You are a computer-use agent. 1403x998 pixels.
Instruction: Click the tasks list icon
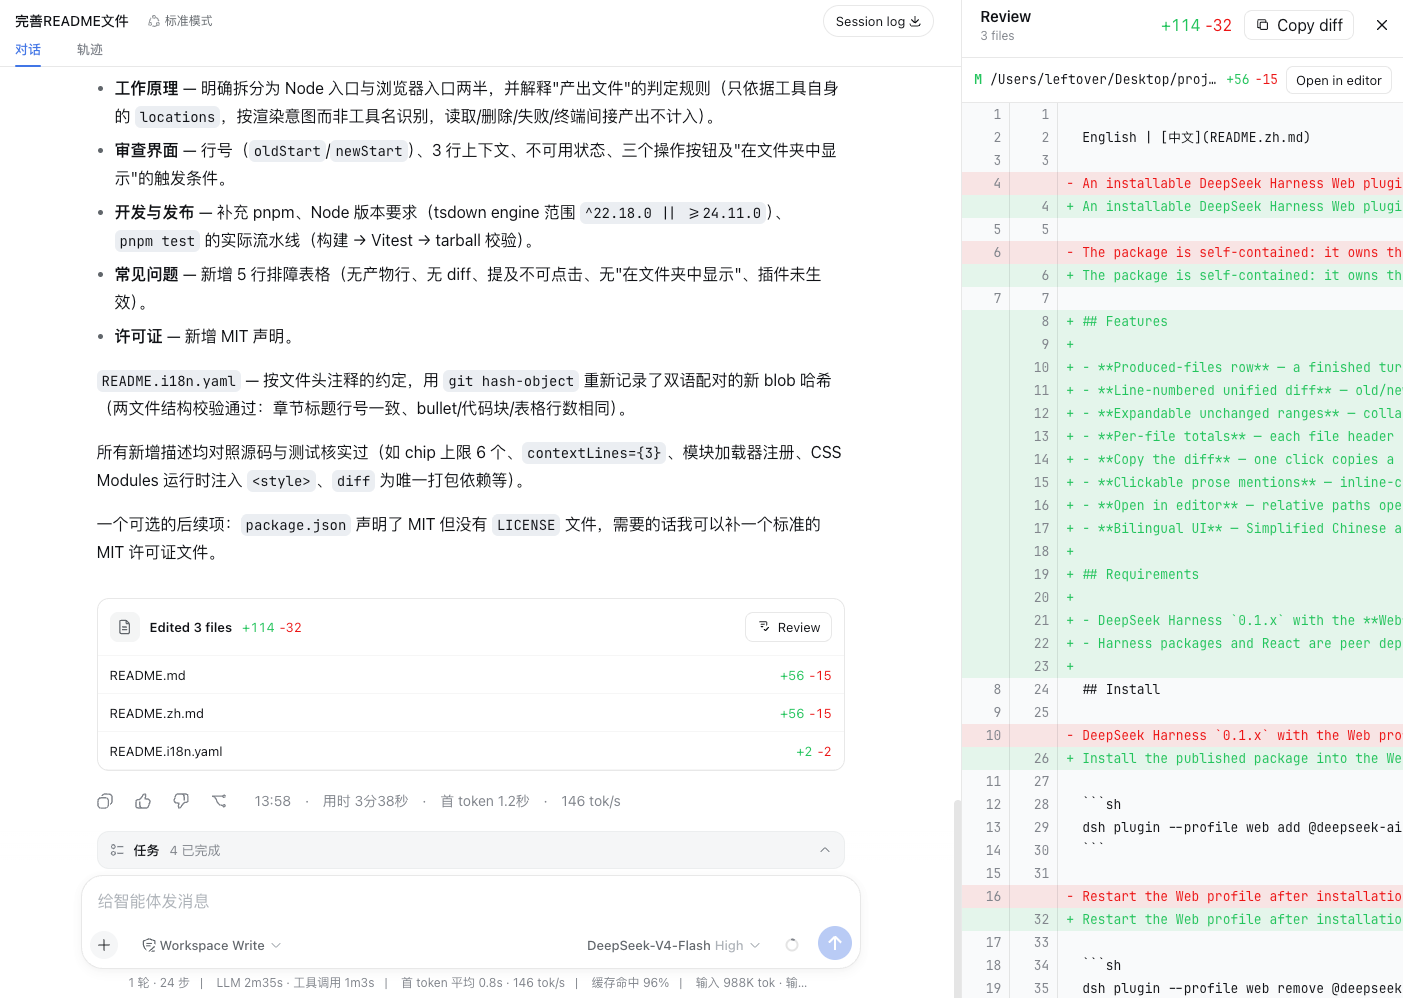coord(117,850)
